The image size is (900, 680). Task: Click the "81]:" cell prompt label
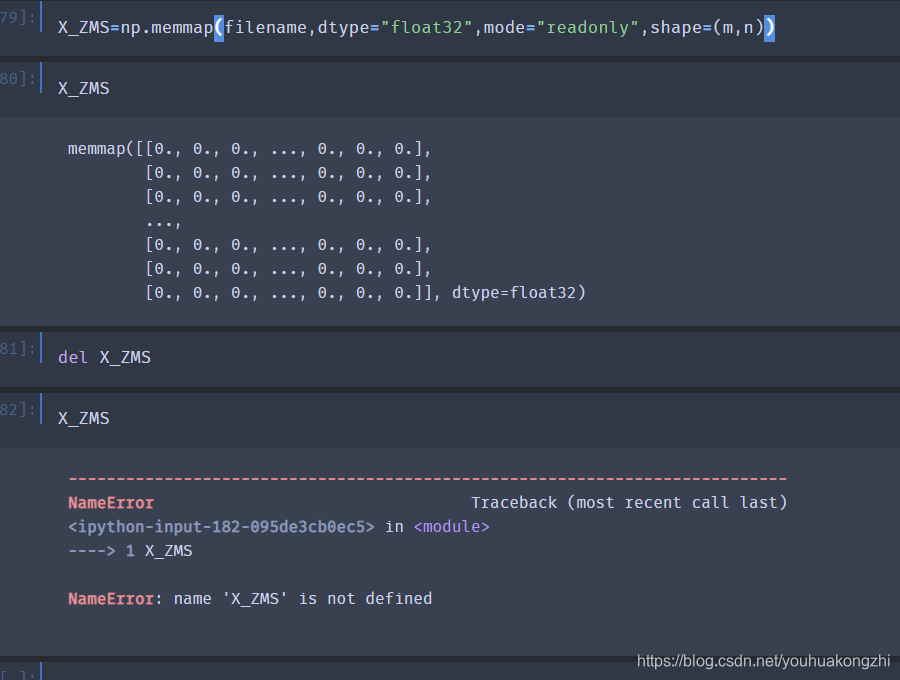click(x=18, y=348)
